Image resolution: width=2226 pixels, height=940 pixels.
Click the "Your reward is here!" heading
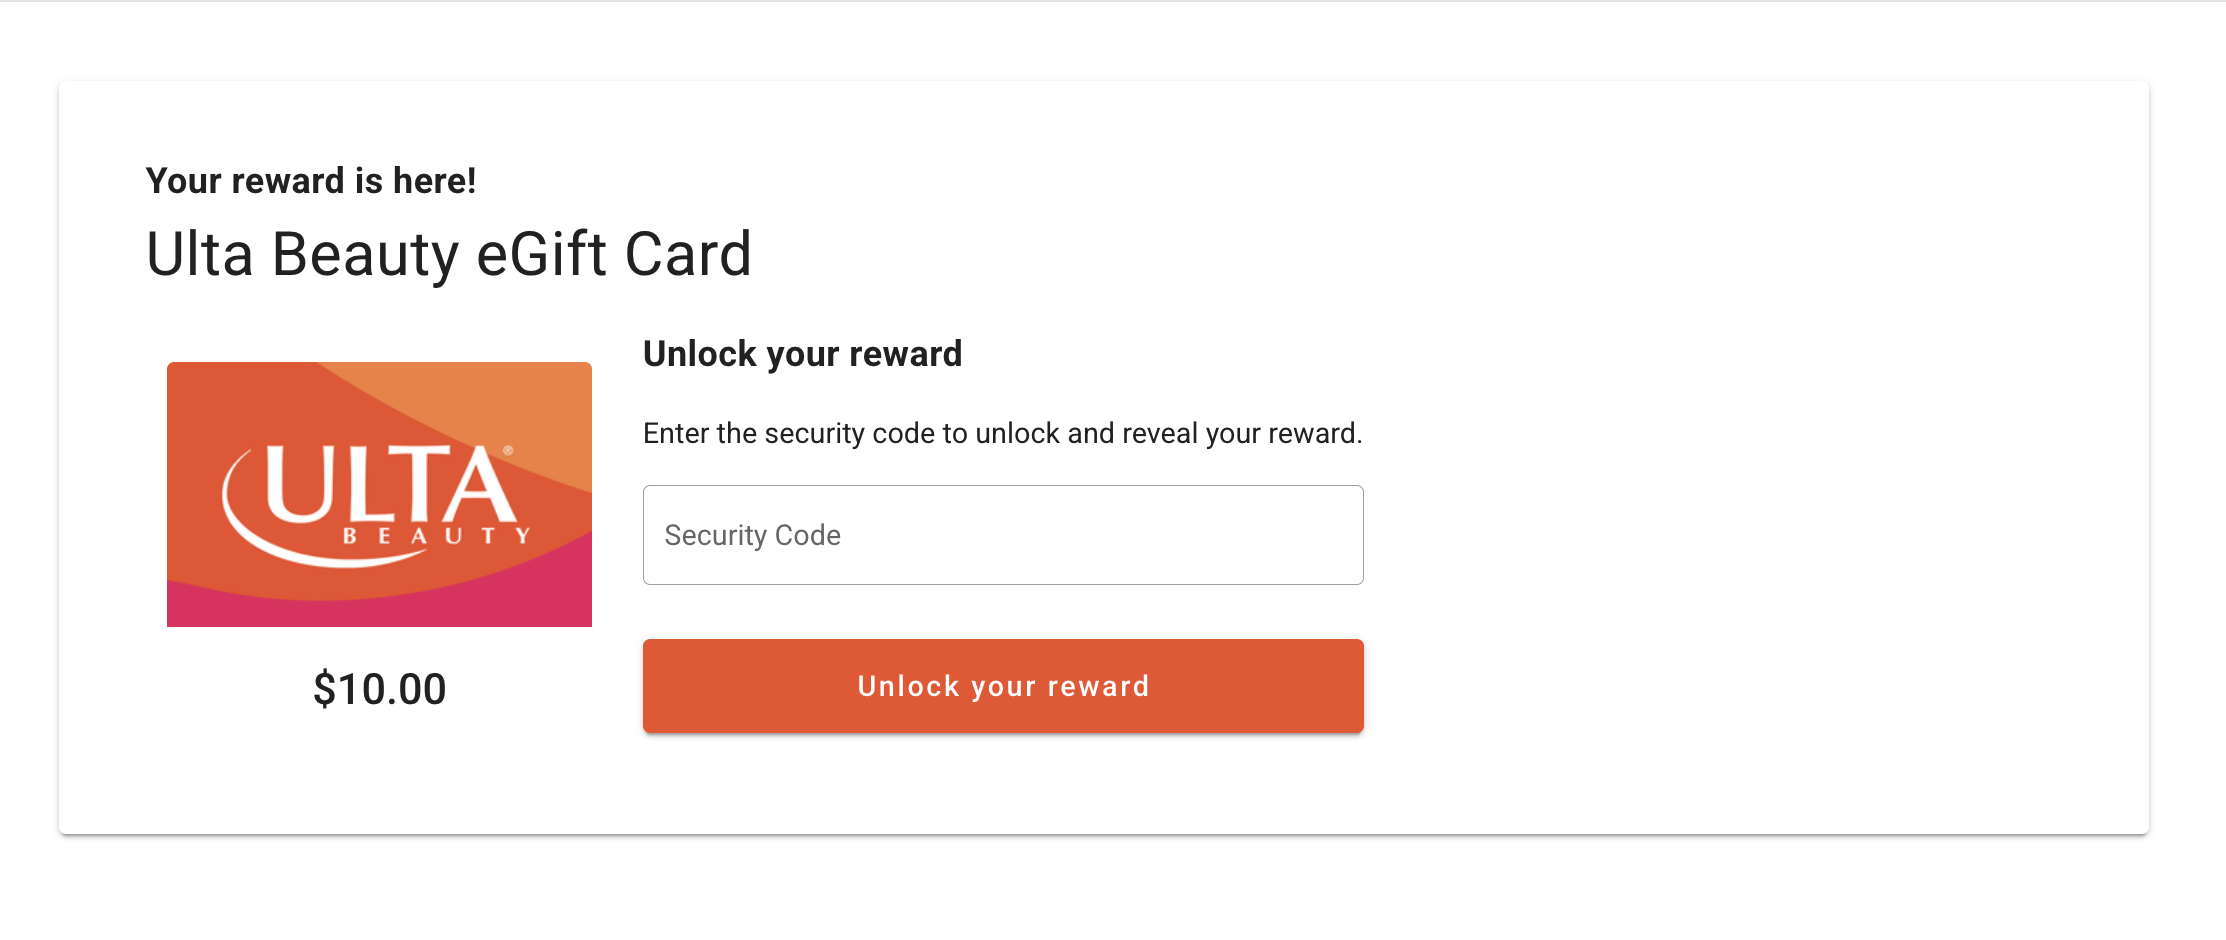(x=311, y=181)
